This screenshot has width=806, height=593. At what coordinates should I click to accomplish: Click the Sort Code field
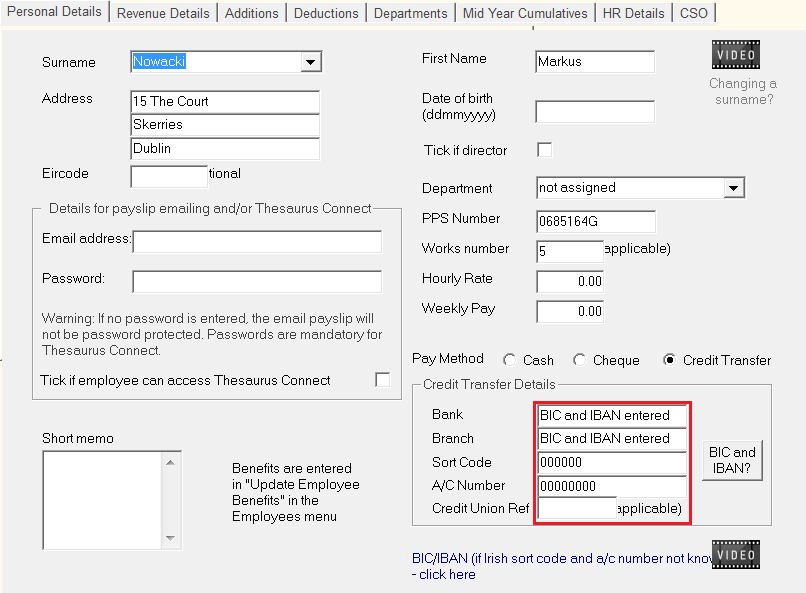pyautogui.click(x=612, y=462)
